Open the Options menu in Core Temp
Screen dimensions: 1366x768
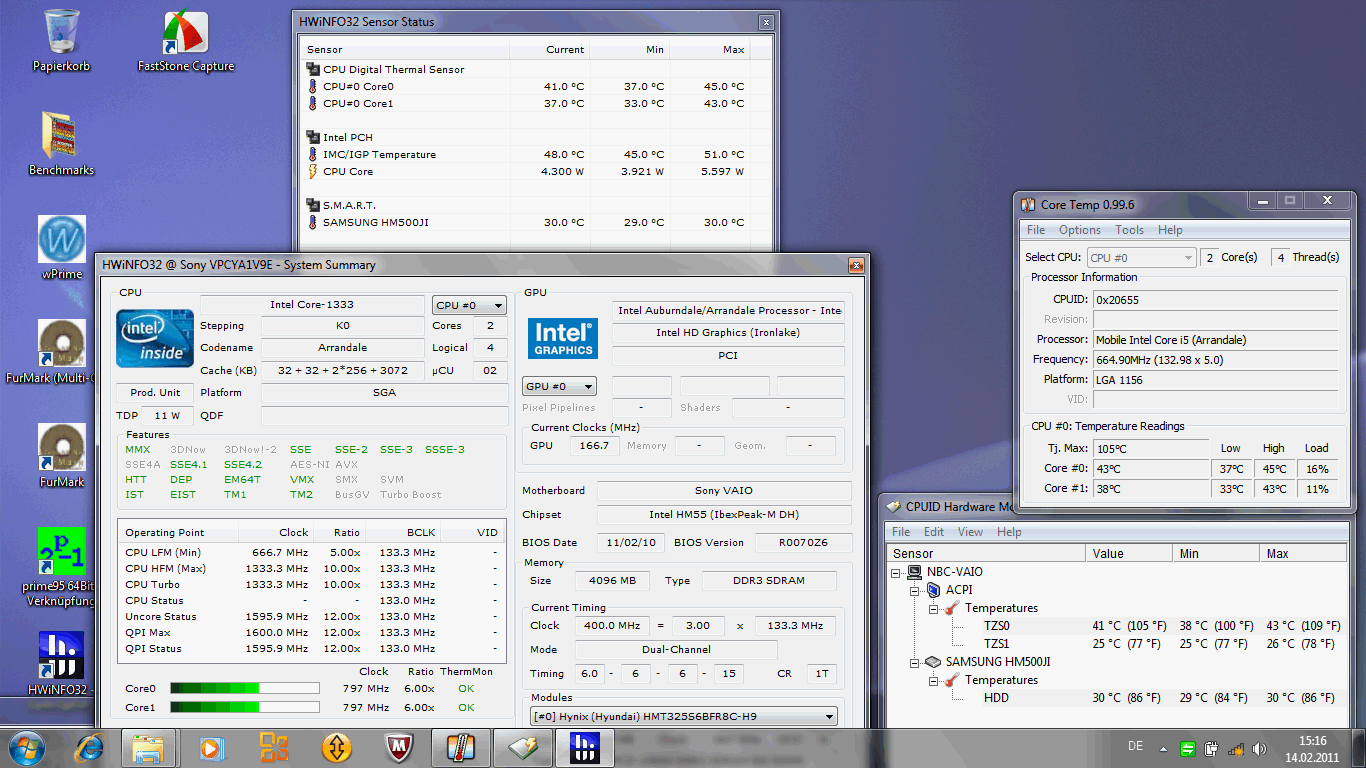click(x=1079, y=230)
